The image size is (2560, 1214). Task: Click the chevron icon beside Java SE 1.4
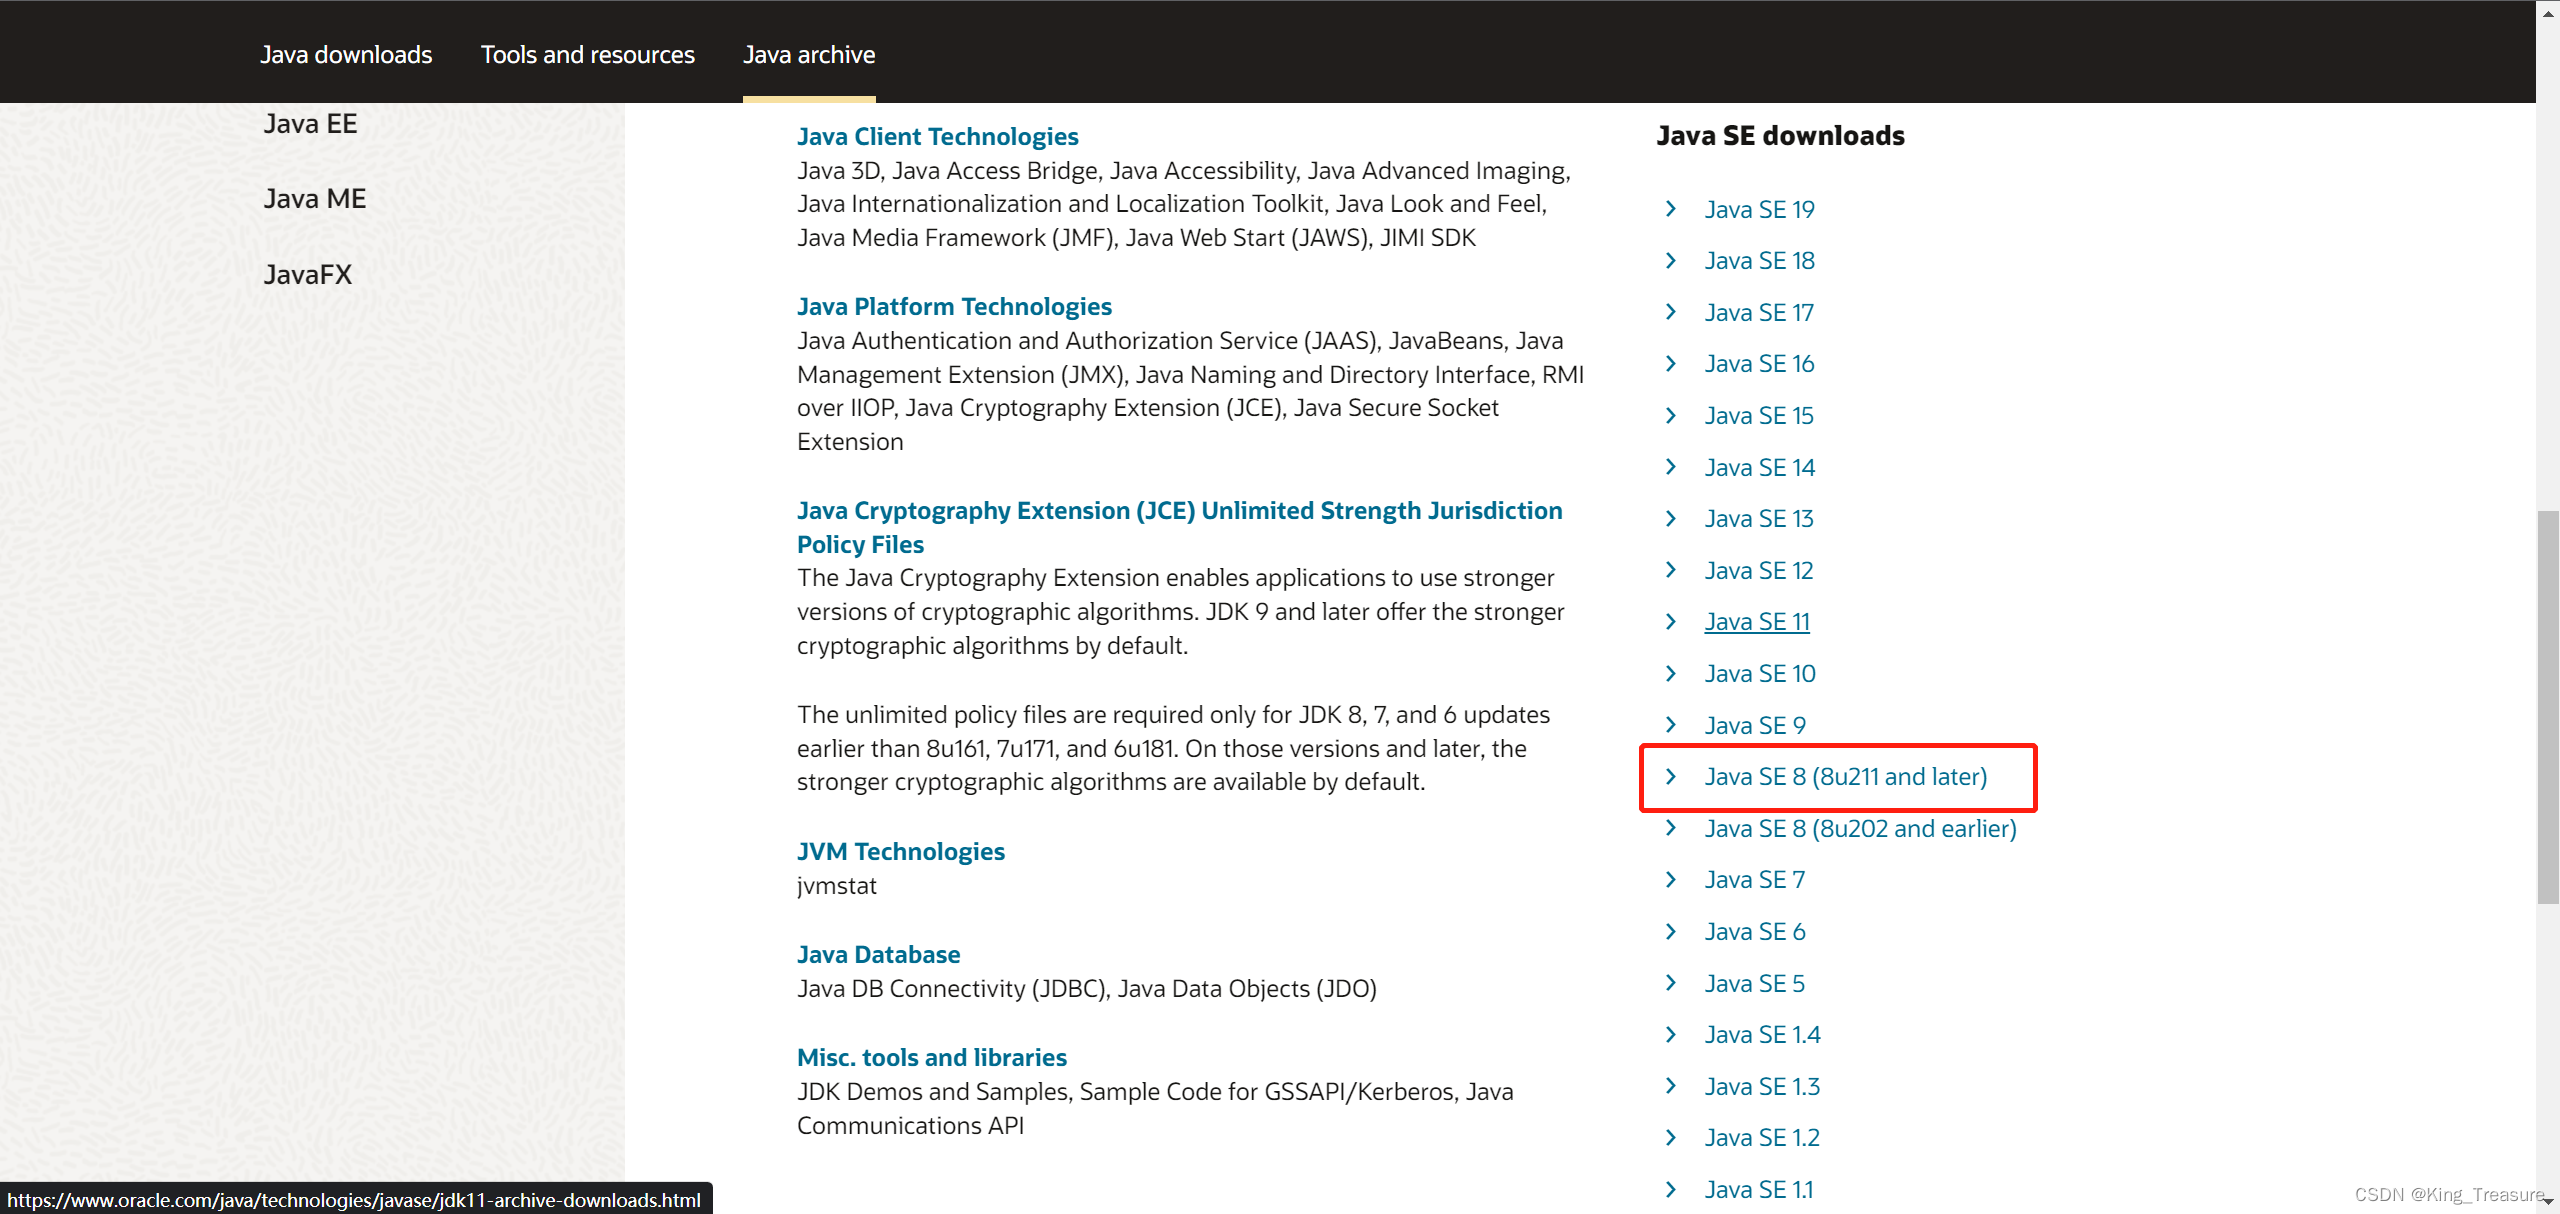pos(1671,1034)
